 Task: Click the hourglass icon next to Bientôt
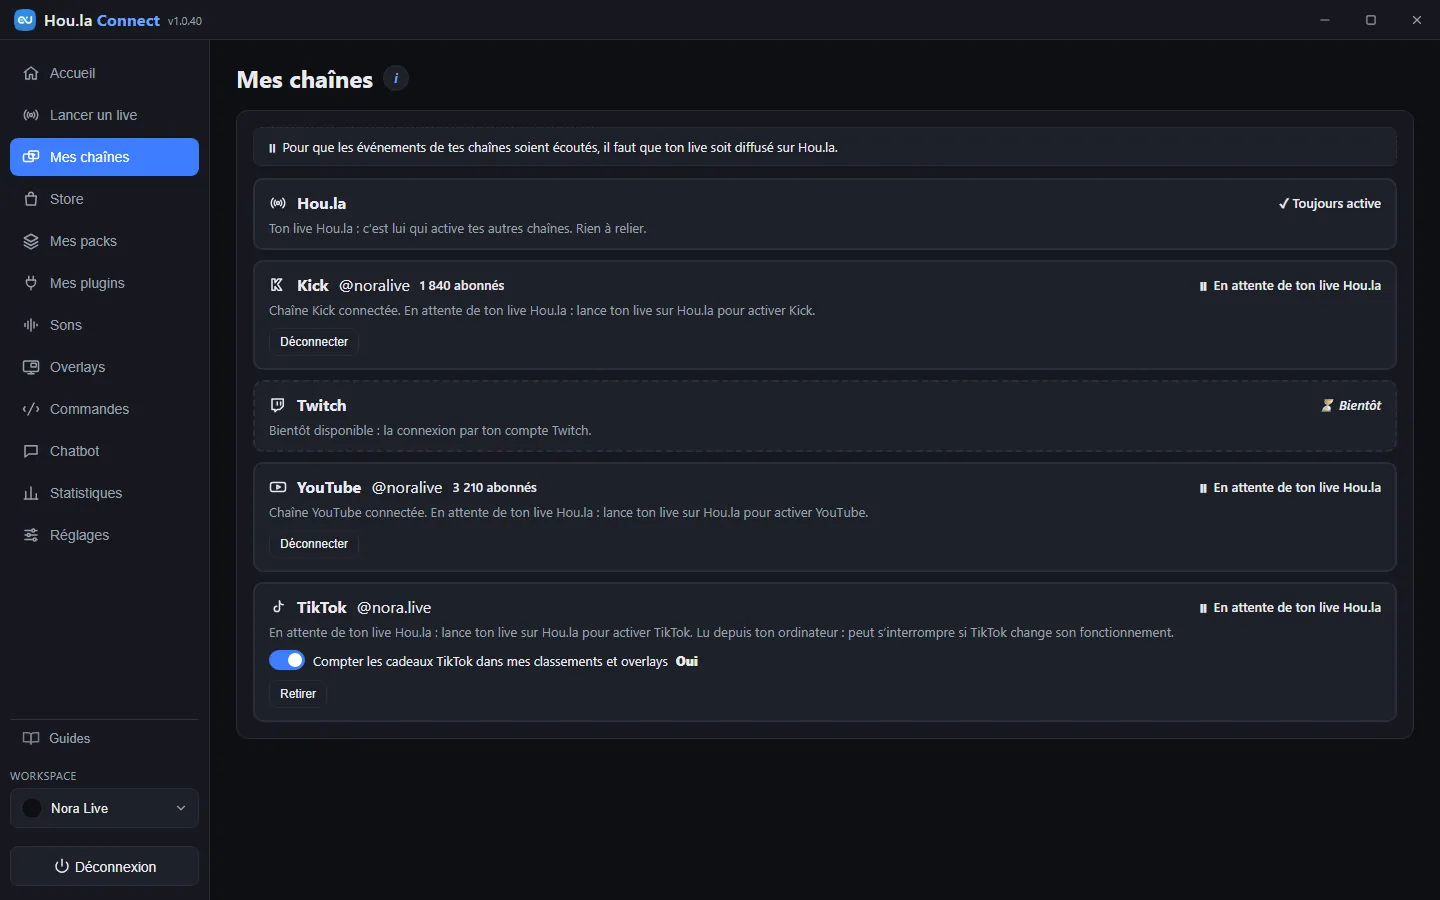coord(1327,405)
